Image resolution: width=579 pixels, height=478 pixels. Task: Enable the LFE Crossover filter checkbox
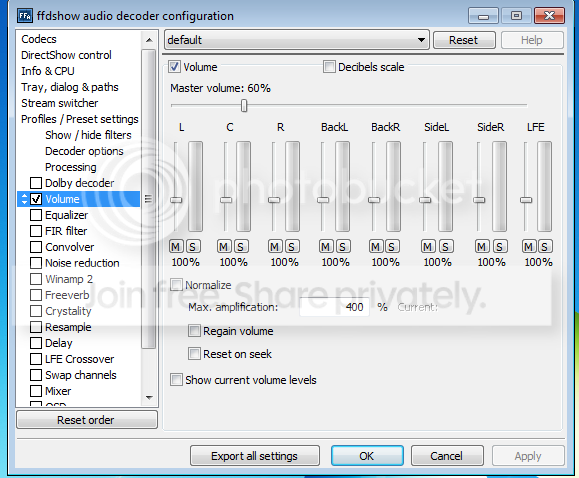(x=36, y=359)
